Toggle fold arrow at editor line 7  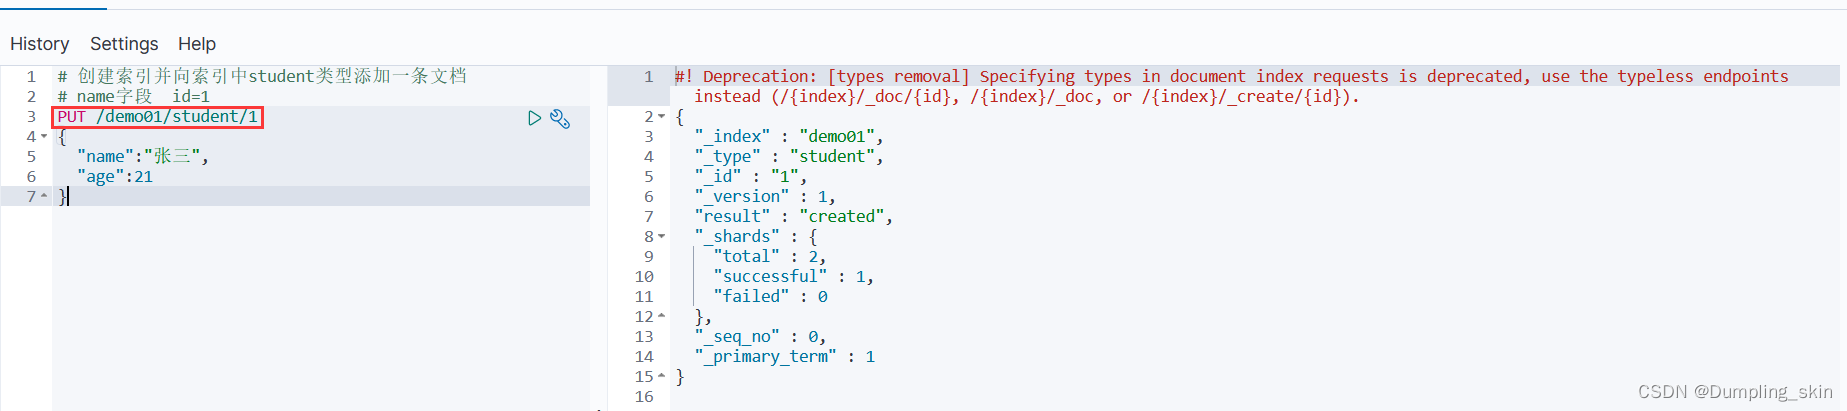[44, 197]
